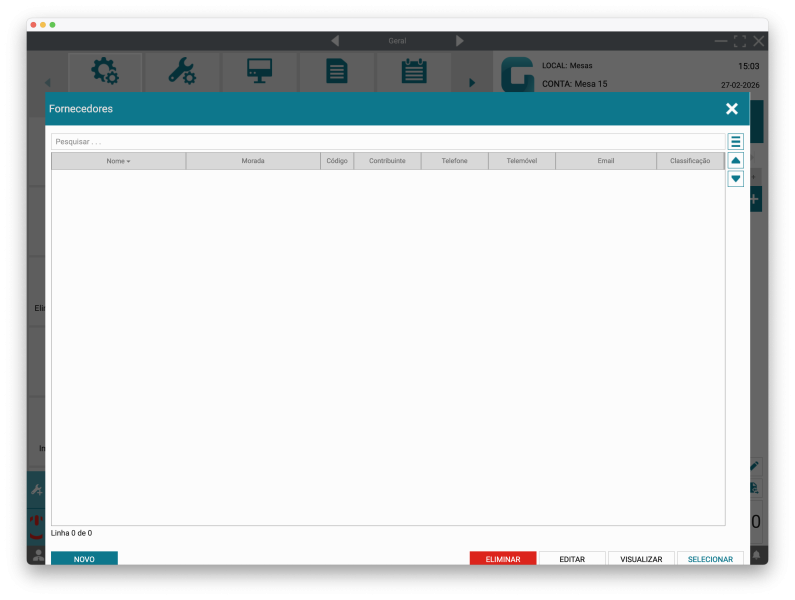Open the calendar notepad icon
This screenshot has height=600, width=795.
tap(414, 72)
